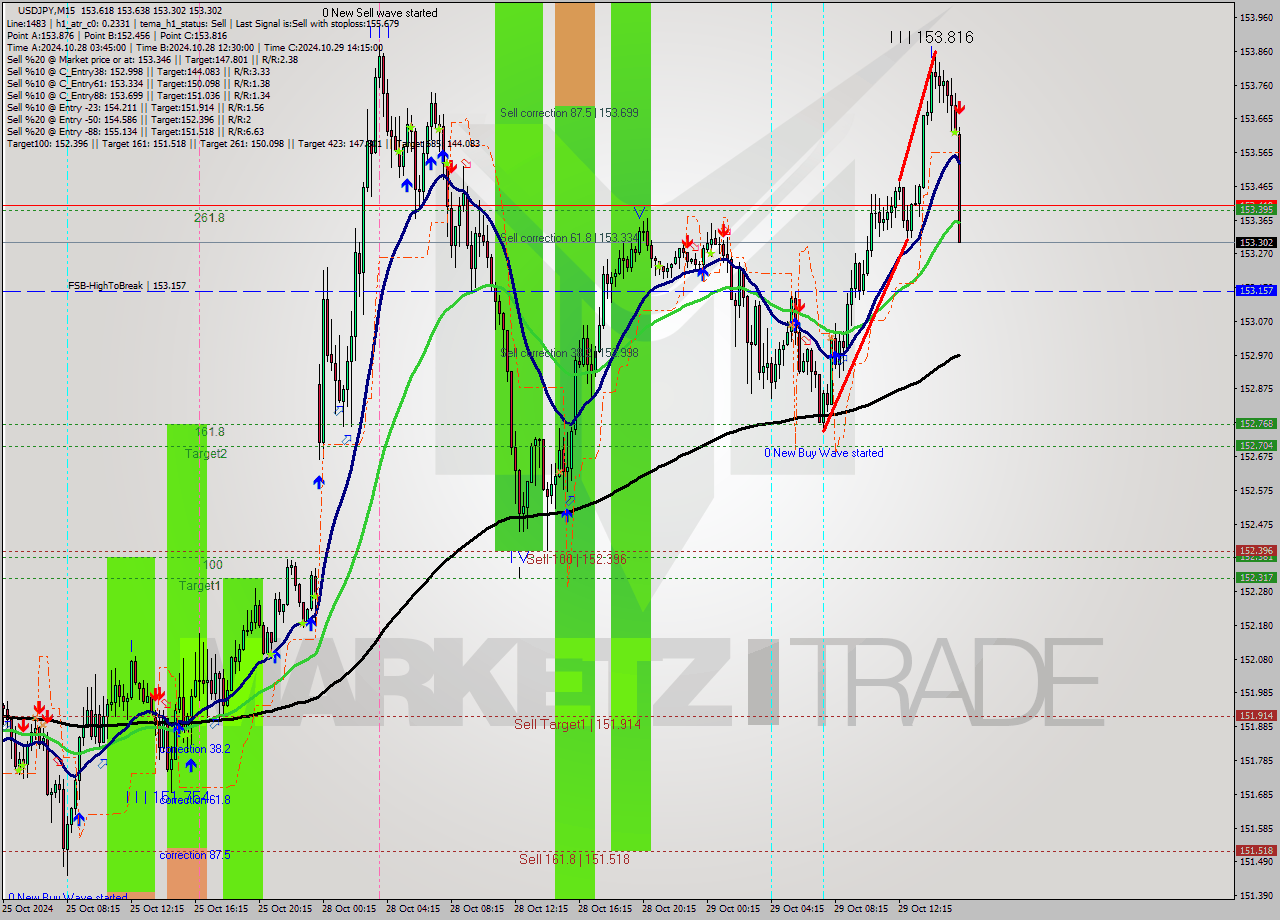Click the 'Sell 100 | 152.396' label
Viewport: 1280px width, 920px height.
pyautogui.click(x=576, y=559)
